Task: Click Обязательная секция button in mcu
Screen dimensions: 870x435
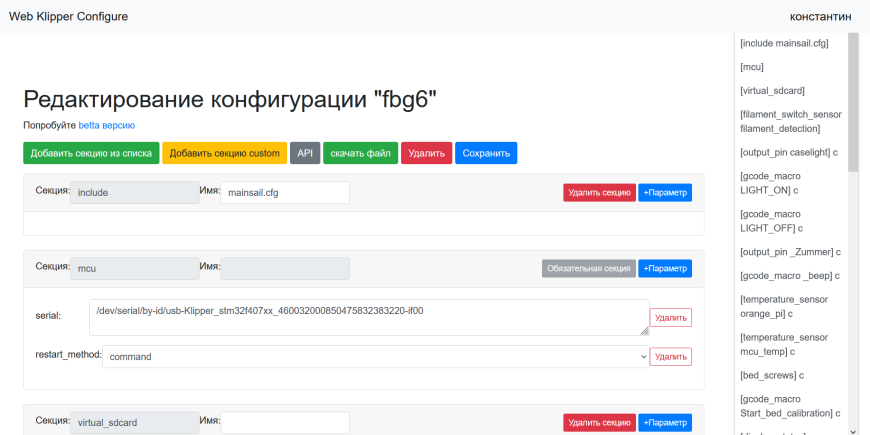Action: [x=589, y=269]
